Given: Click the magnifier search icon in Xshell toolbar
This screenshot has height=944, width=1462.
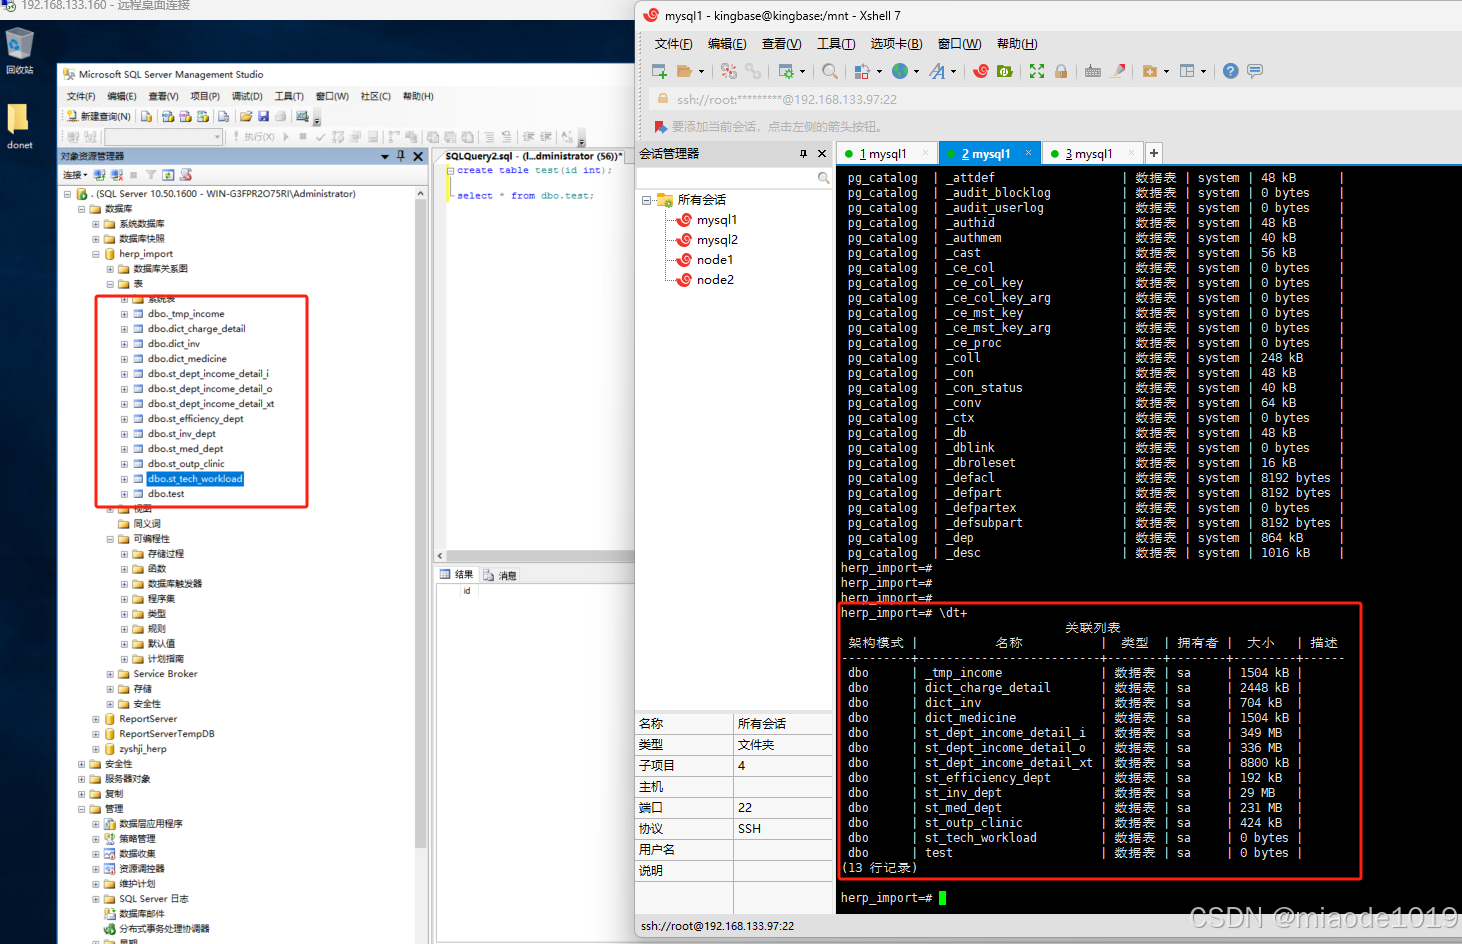Looking at the screenshot, I should pyautogui.click(x=830, y=71).
